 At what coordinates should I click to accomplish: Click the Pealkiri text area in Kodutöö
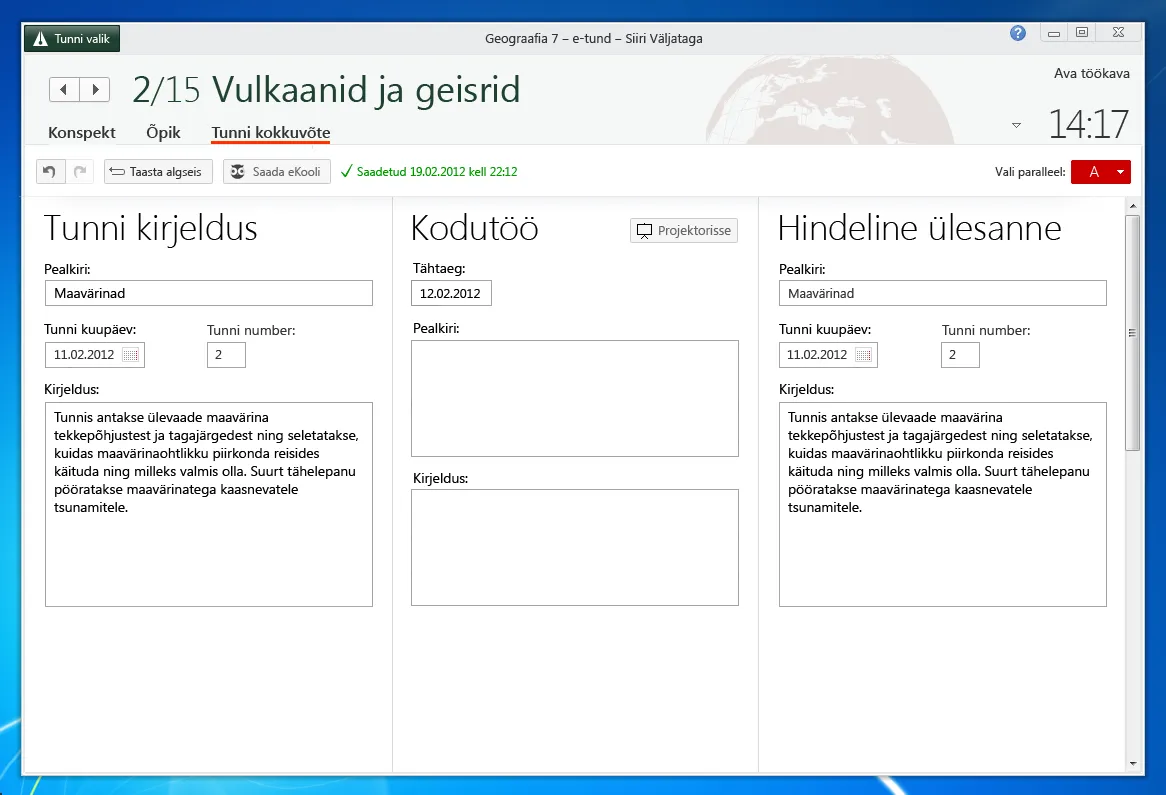coord(575,399)
